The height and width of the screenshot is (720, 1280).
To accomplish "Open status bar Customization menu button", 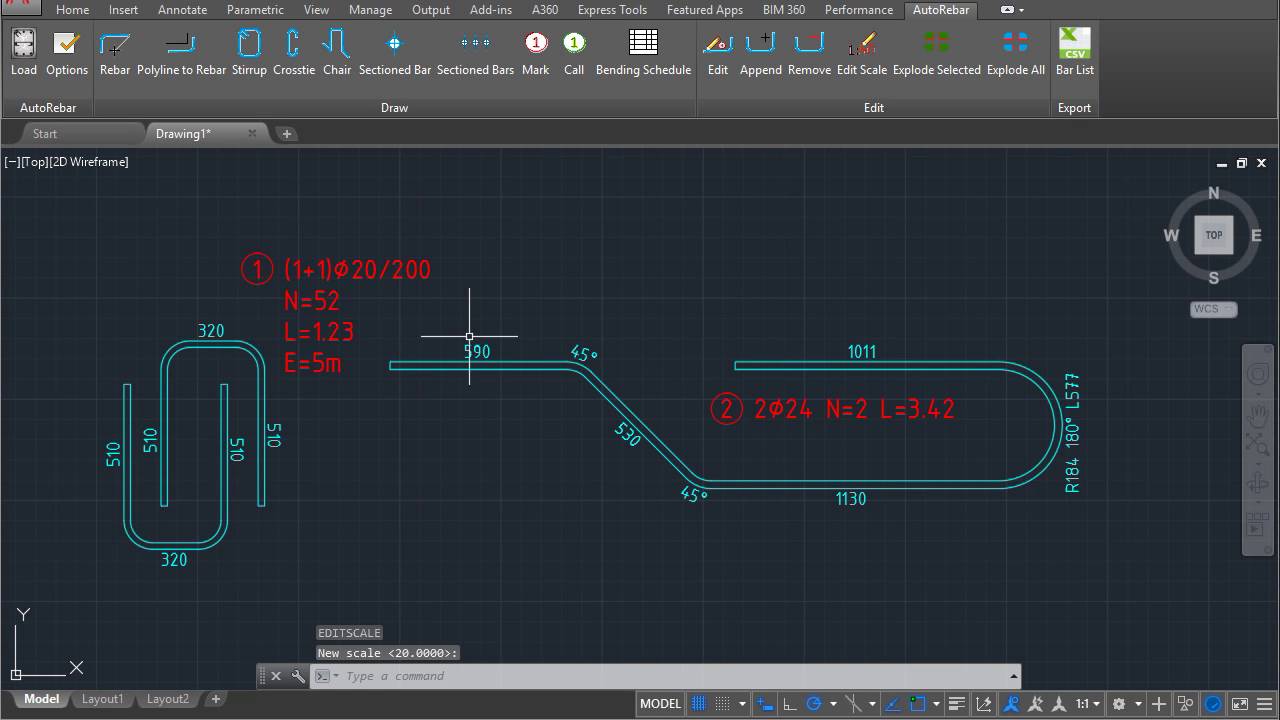I will tap(1263, 703).
